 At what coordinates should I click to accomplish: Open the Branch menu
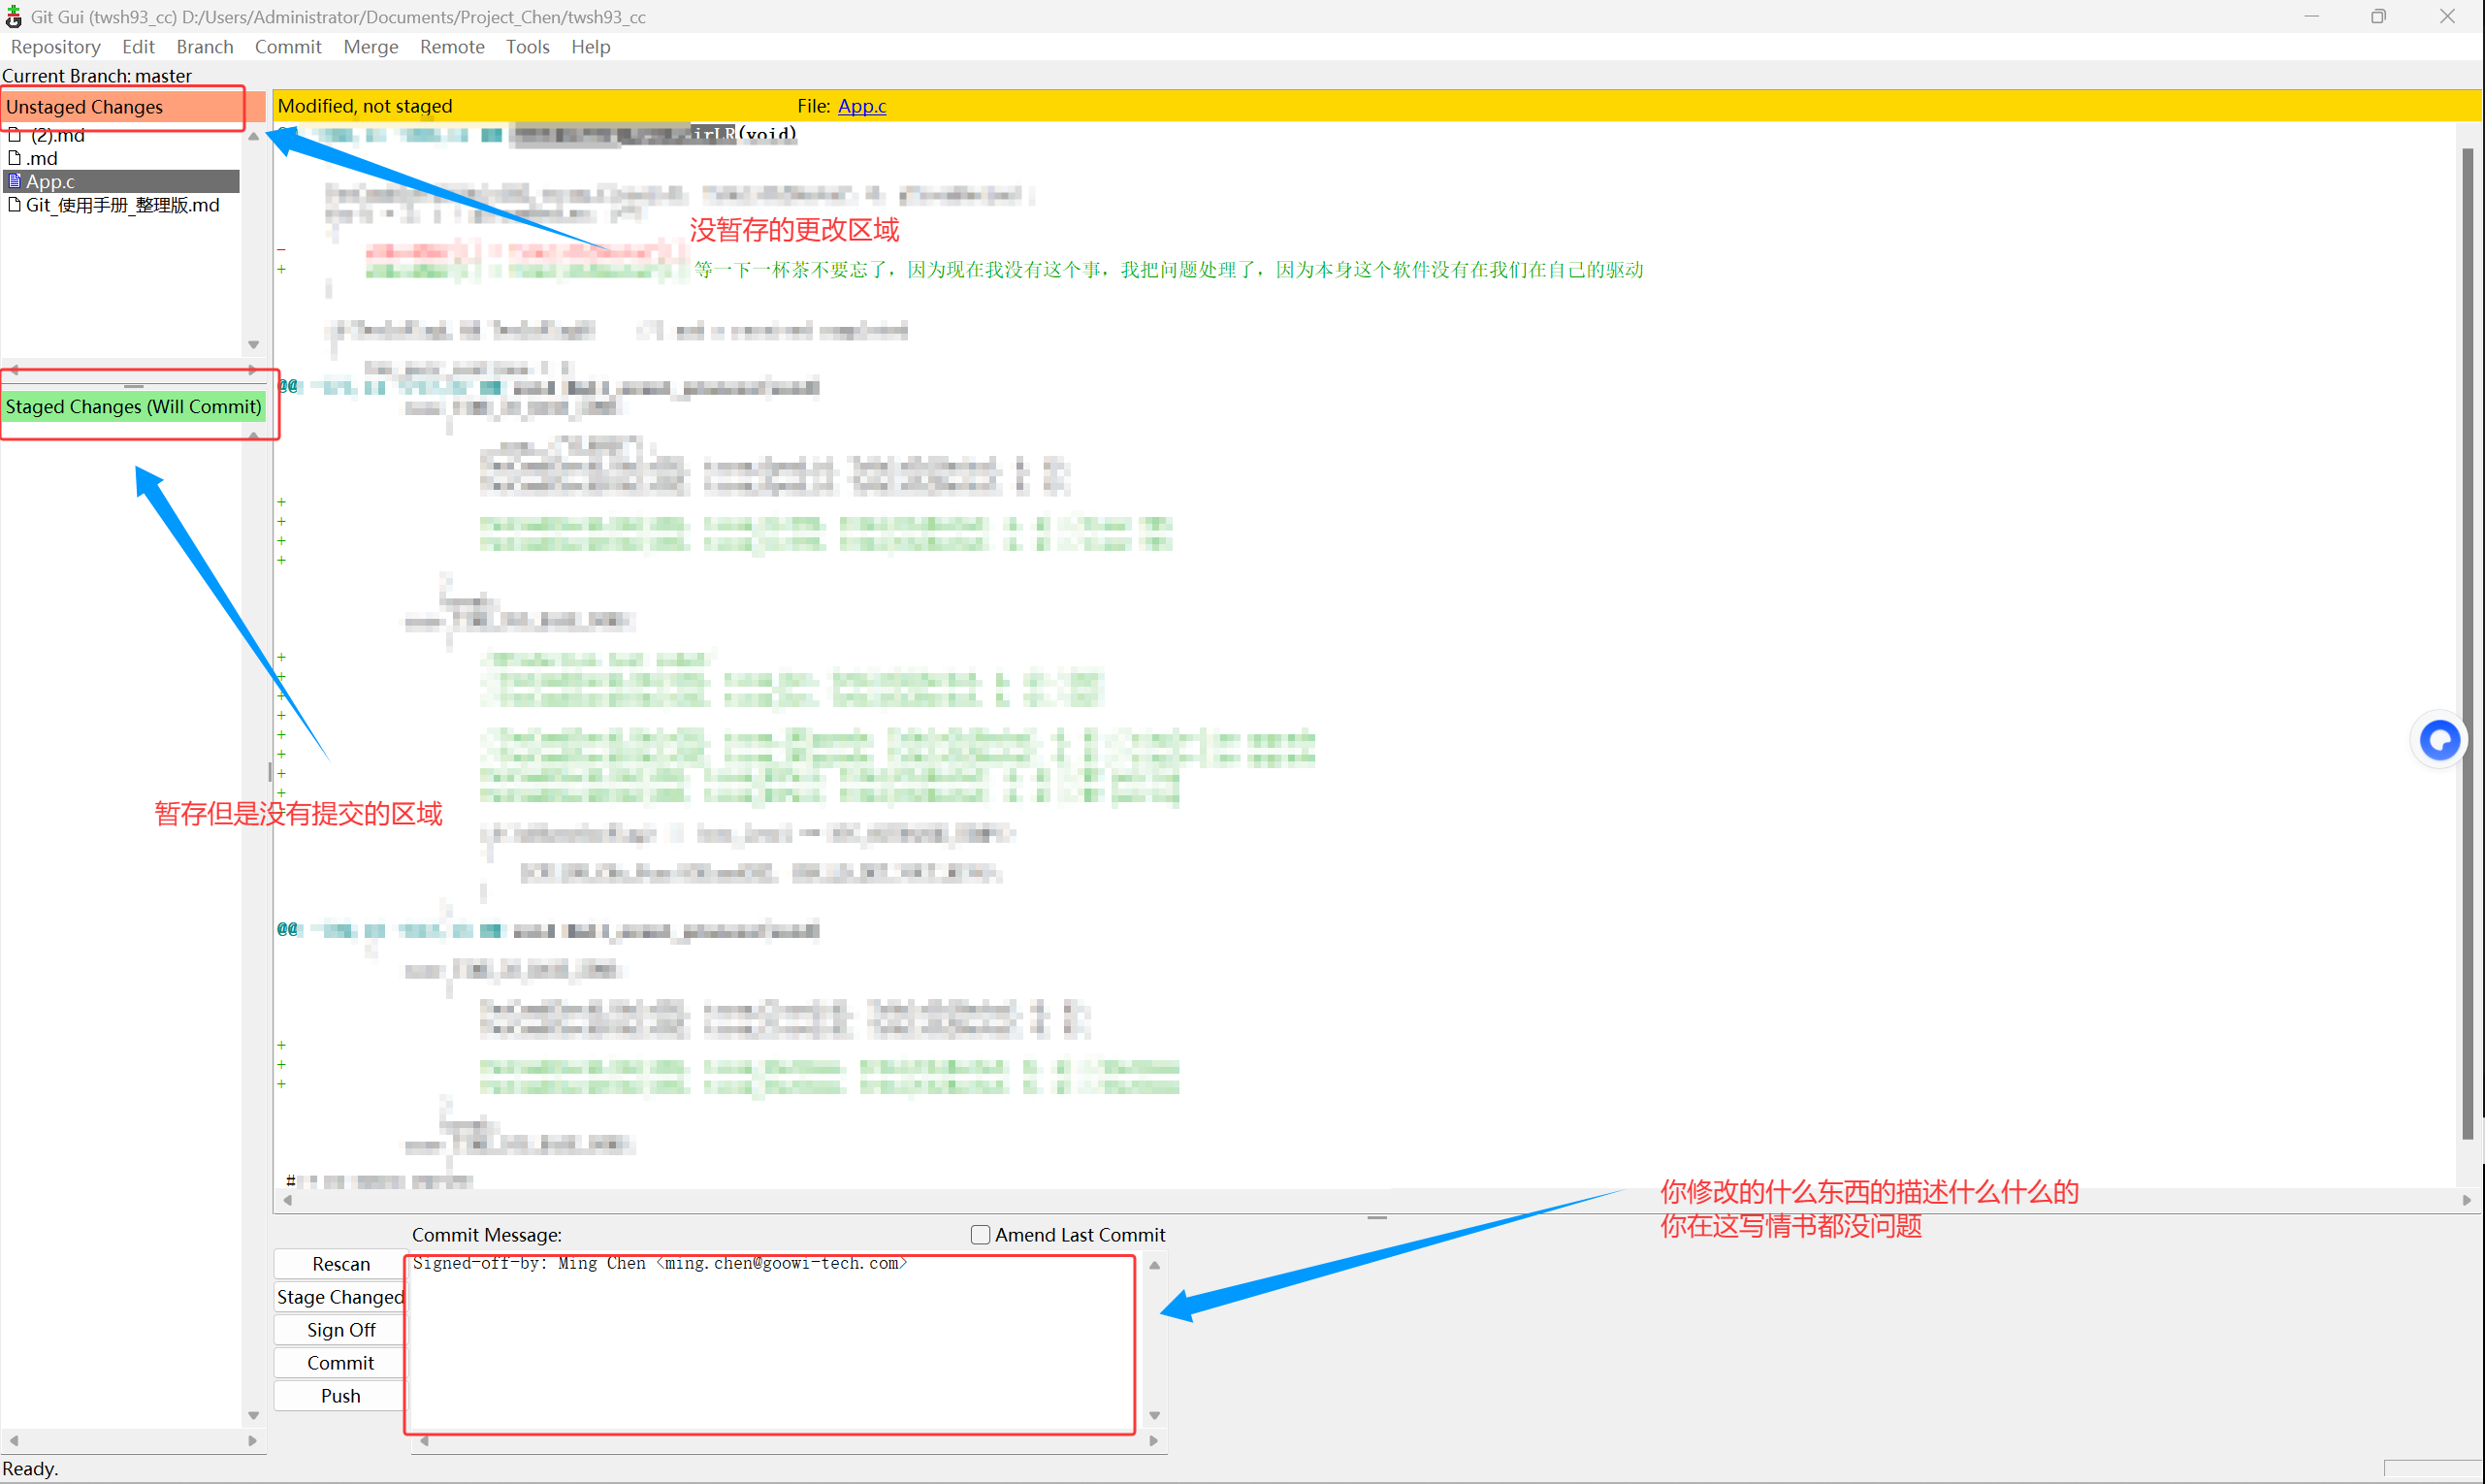pyautogui.click(x=204, y=47)
